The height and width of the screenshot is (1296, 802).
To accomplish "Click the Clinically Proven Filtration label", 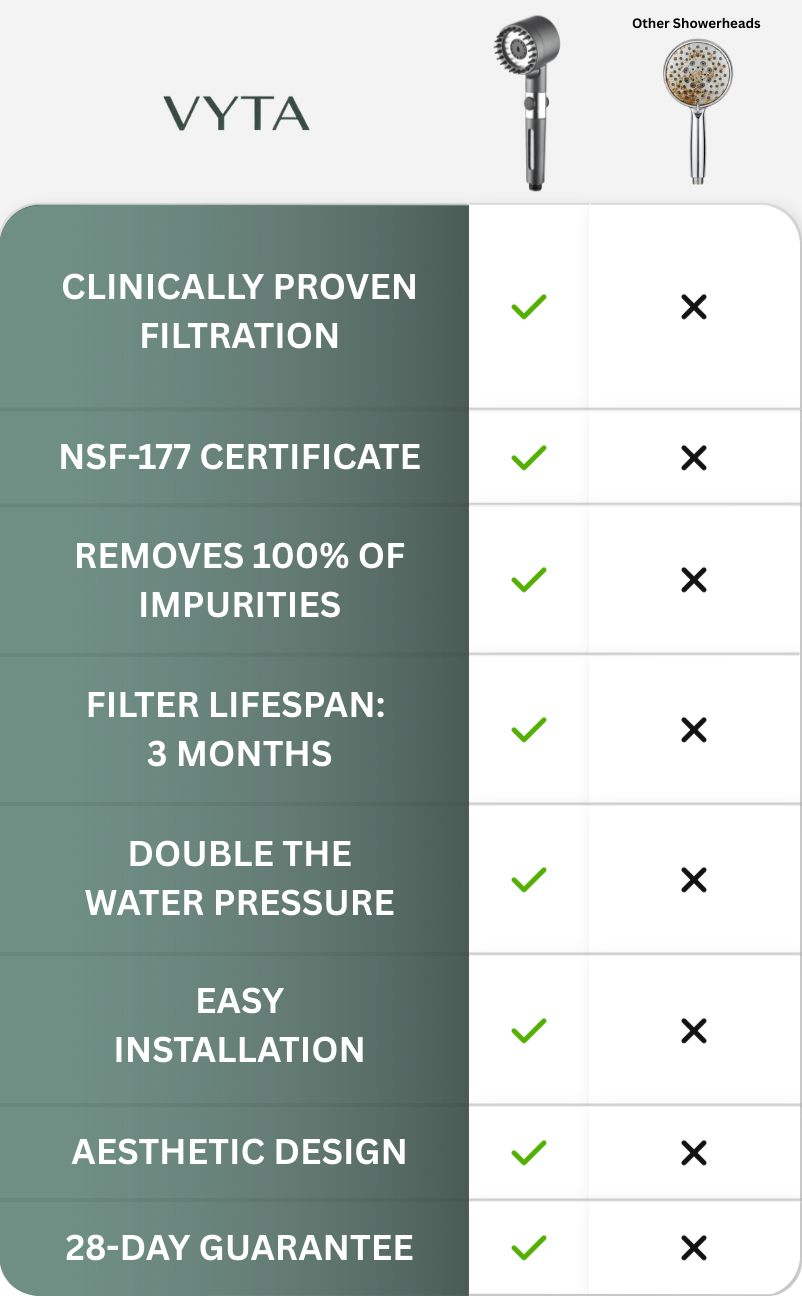I will click(239, 311).
